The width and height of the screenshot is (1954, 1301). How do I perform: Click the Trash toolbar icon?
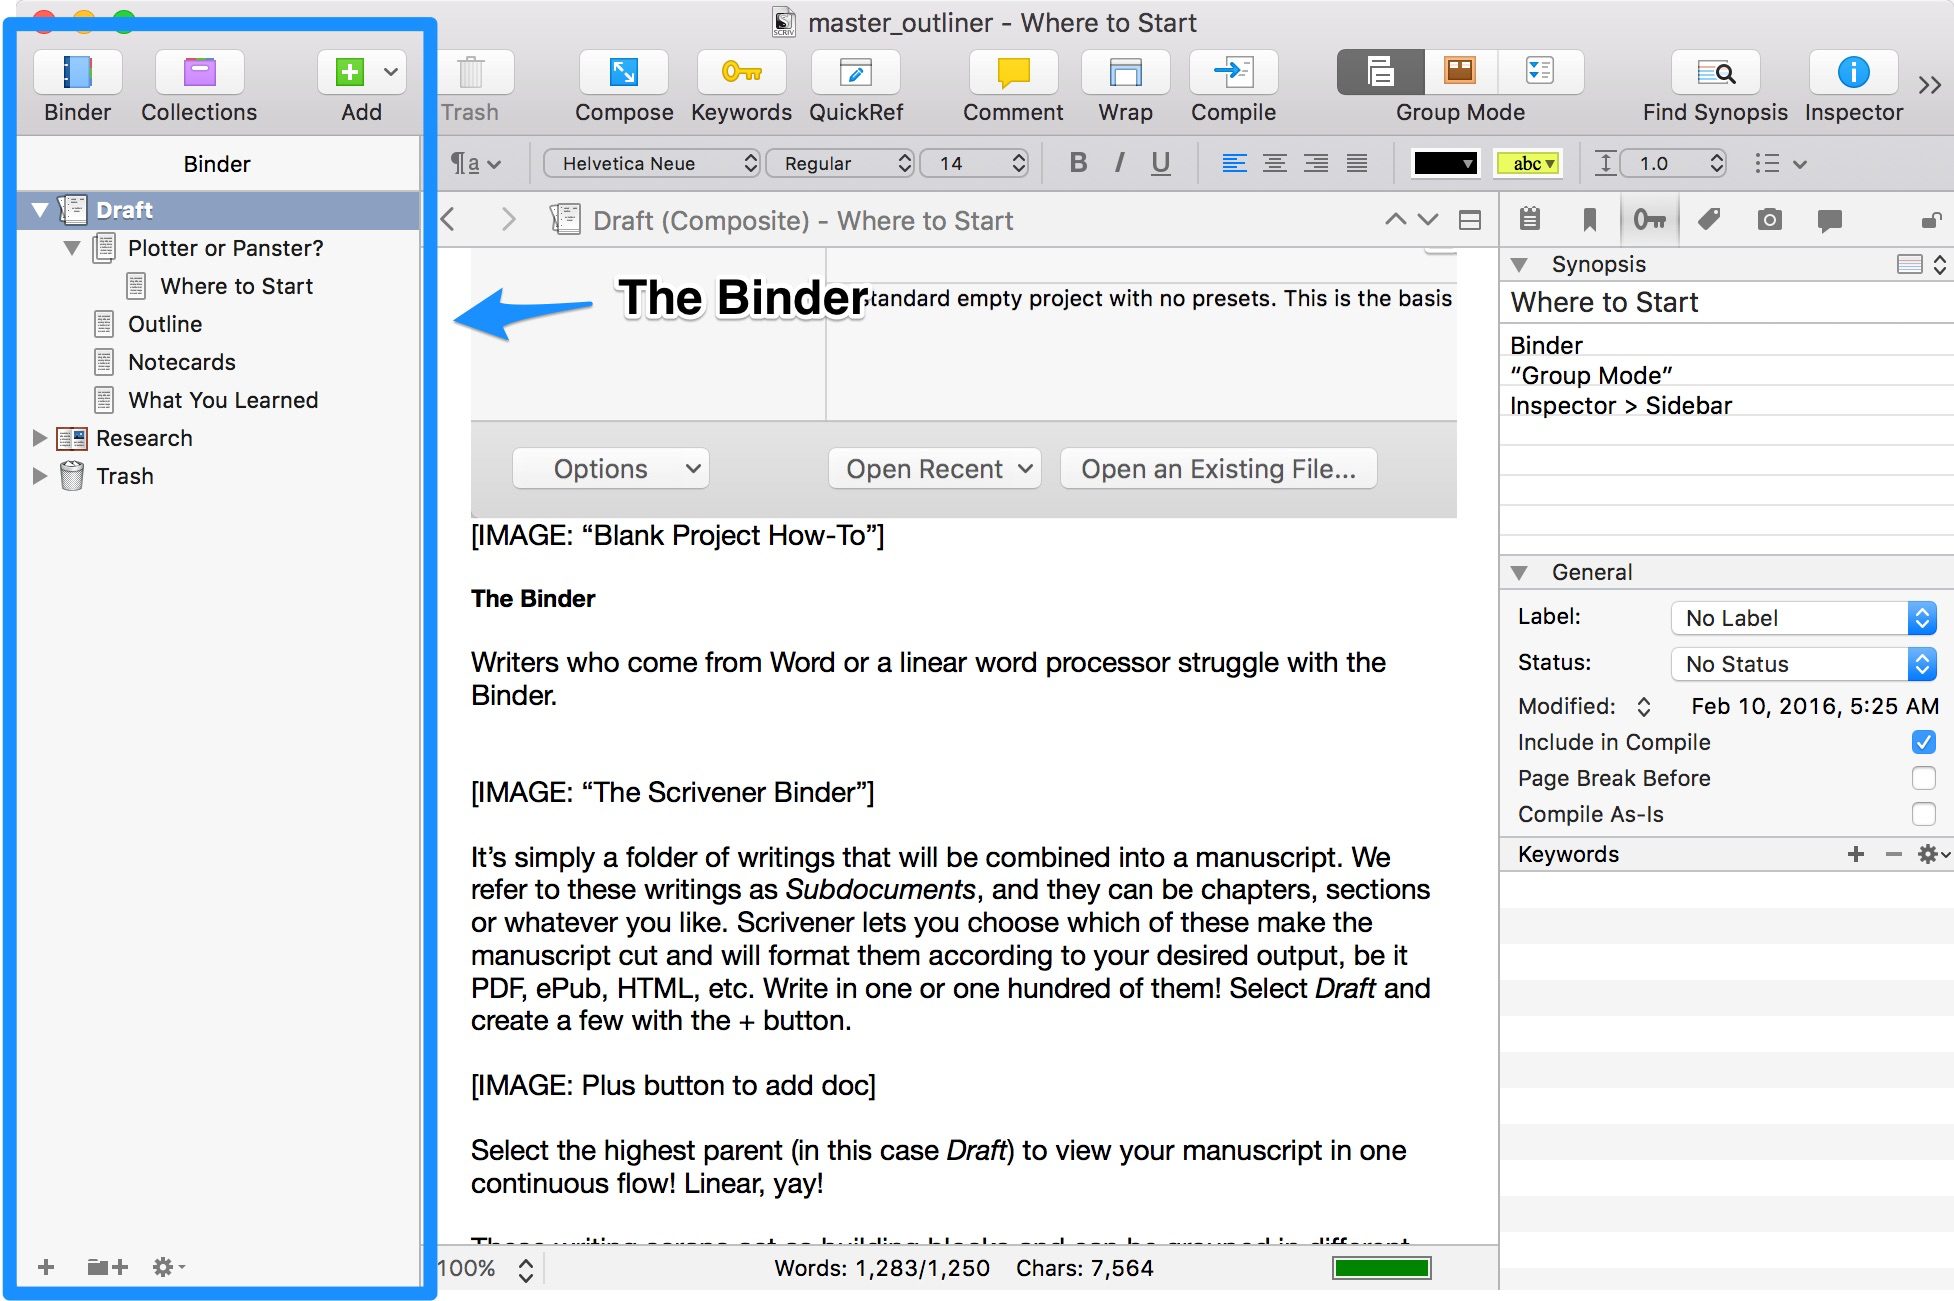pos(470,73)
